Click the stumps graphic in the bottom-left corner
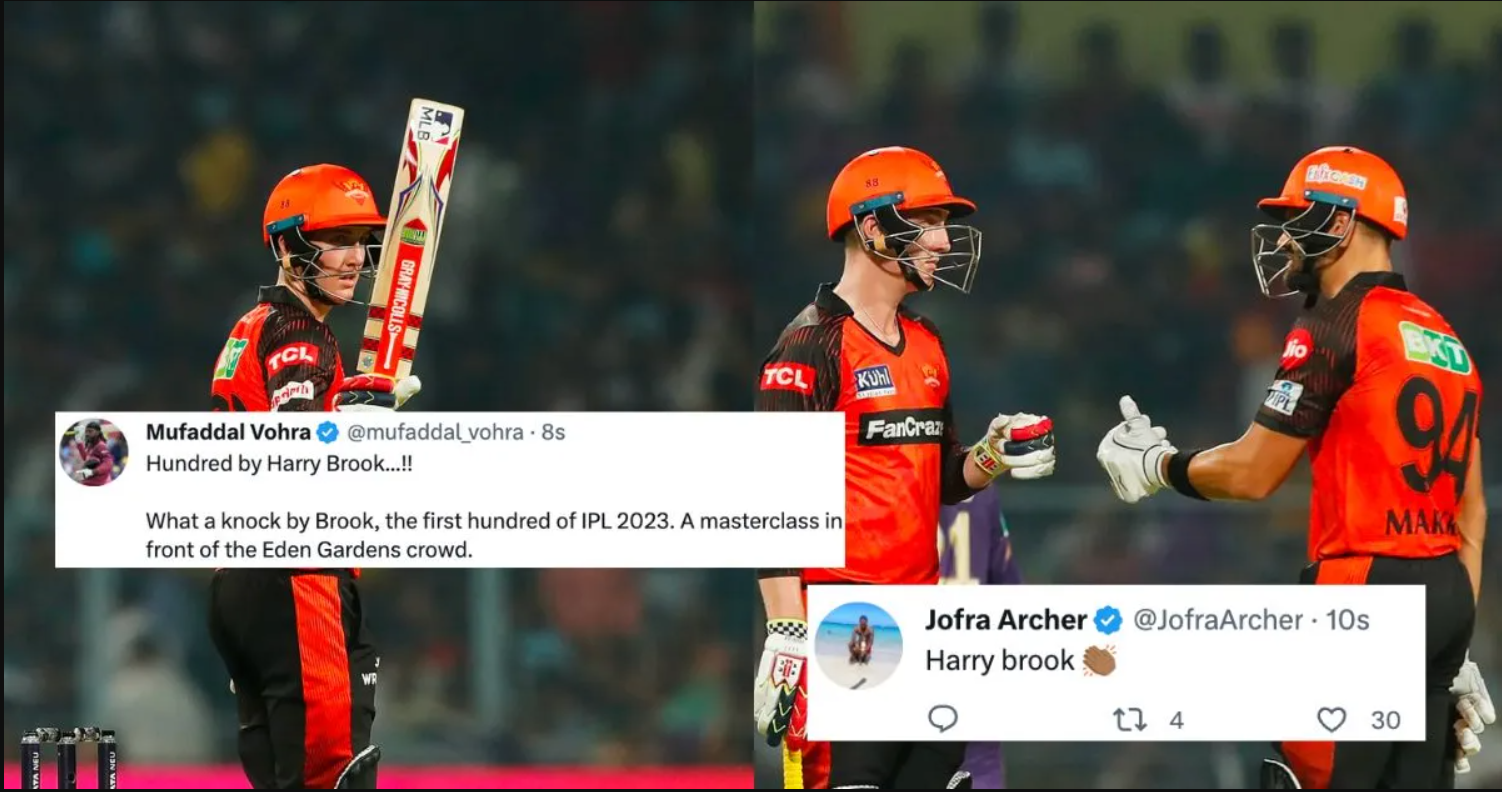This screenshot has width=1502, height=792. coord(68,758)
